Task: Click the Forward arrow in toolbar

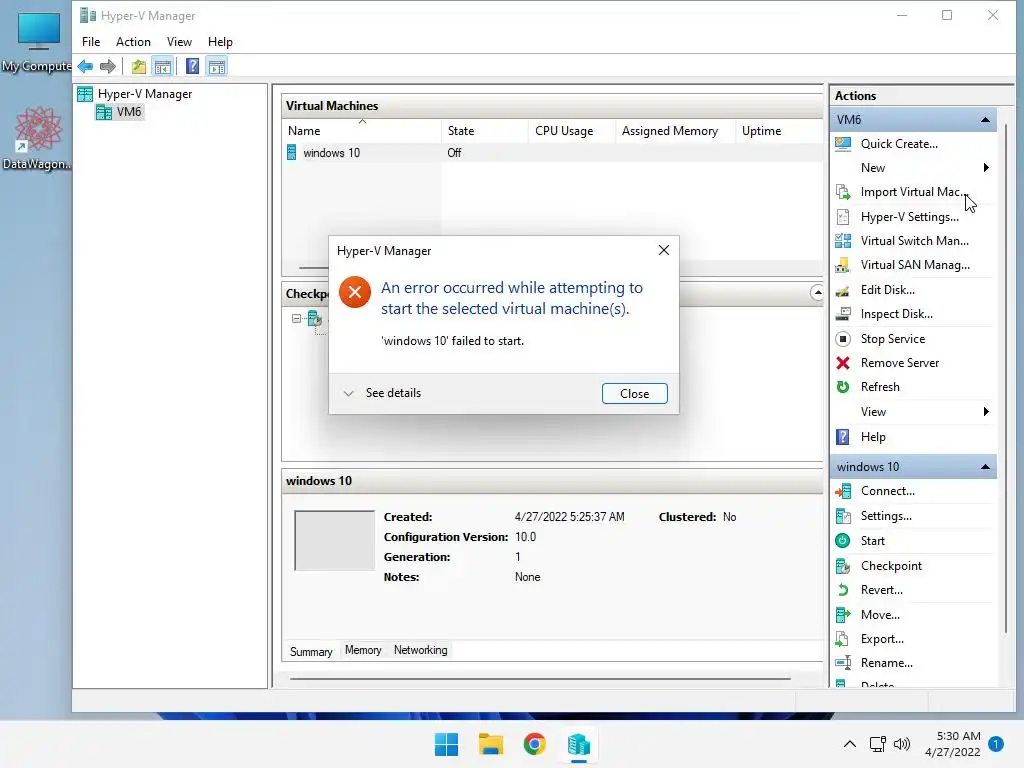Action: 108,66
